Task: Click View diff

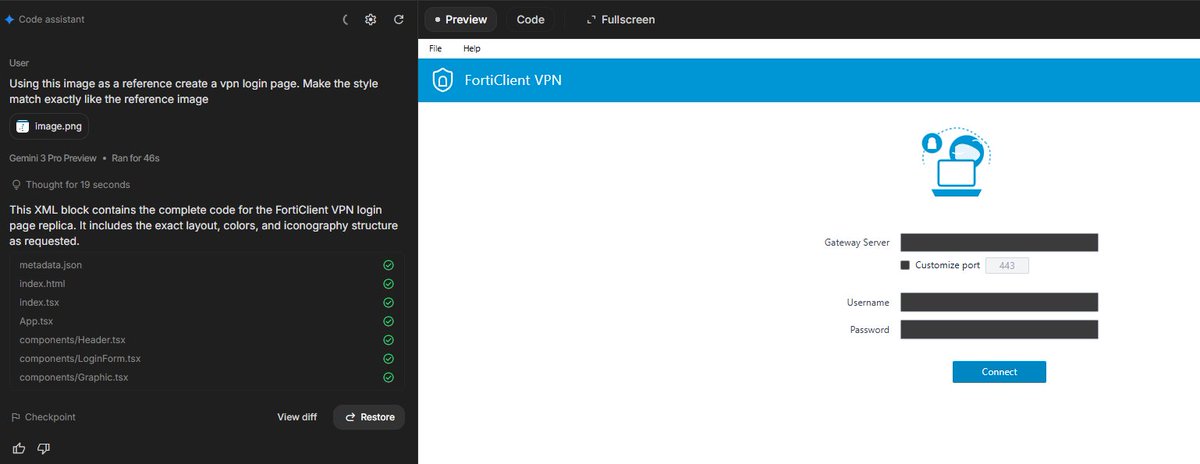Action: 297,417
